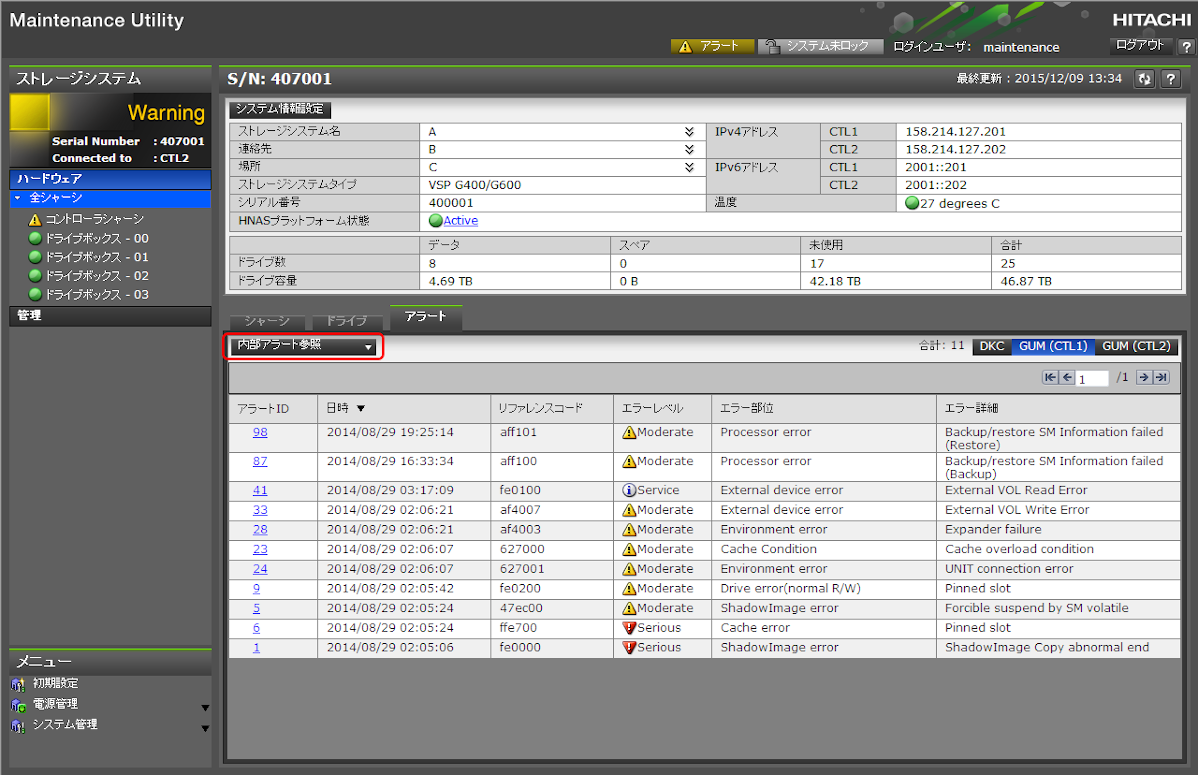Open help via the question mark icon beside refresh
This screenshot has width=1198, height=775.
[1171, 79]
